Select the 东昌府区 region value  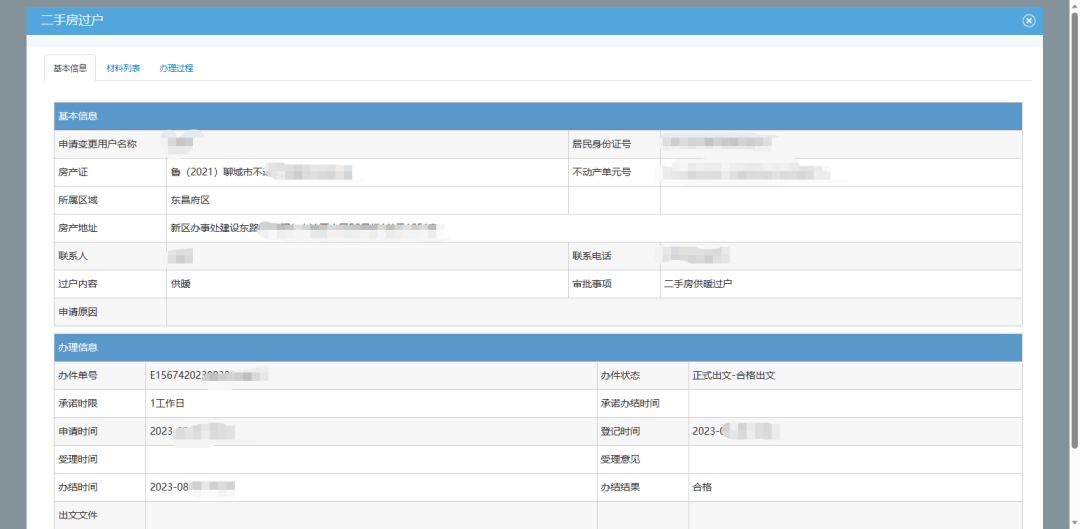click(190, 200)
